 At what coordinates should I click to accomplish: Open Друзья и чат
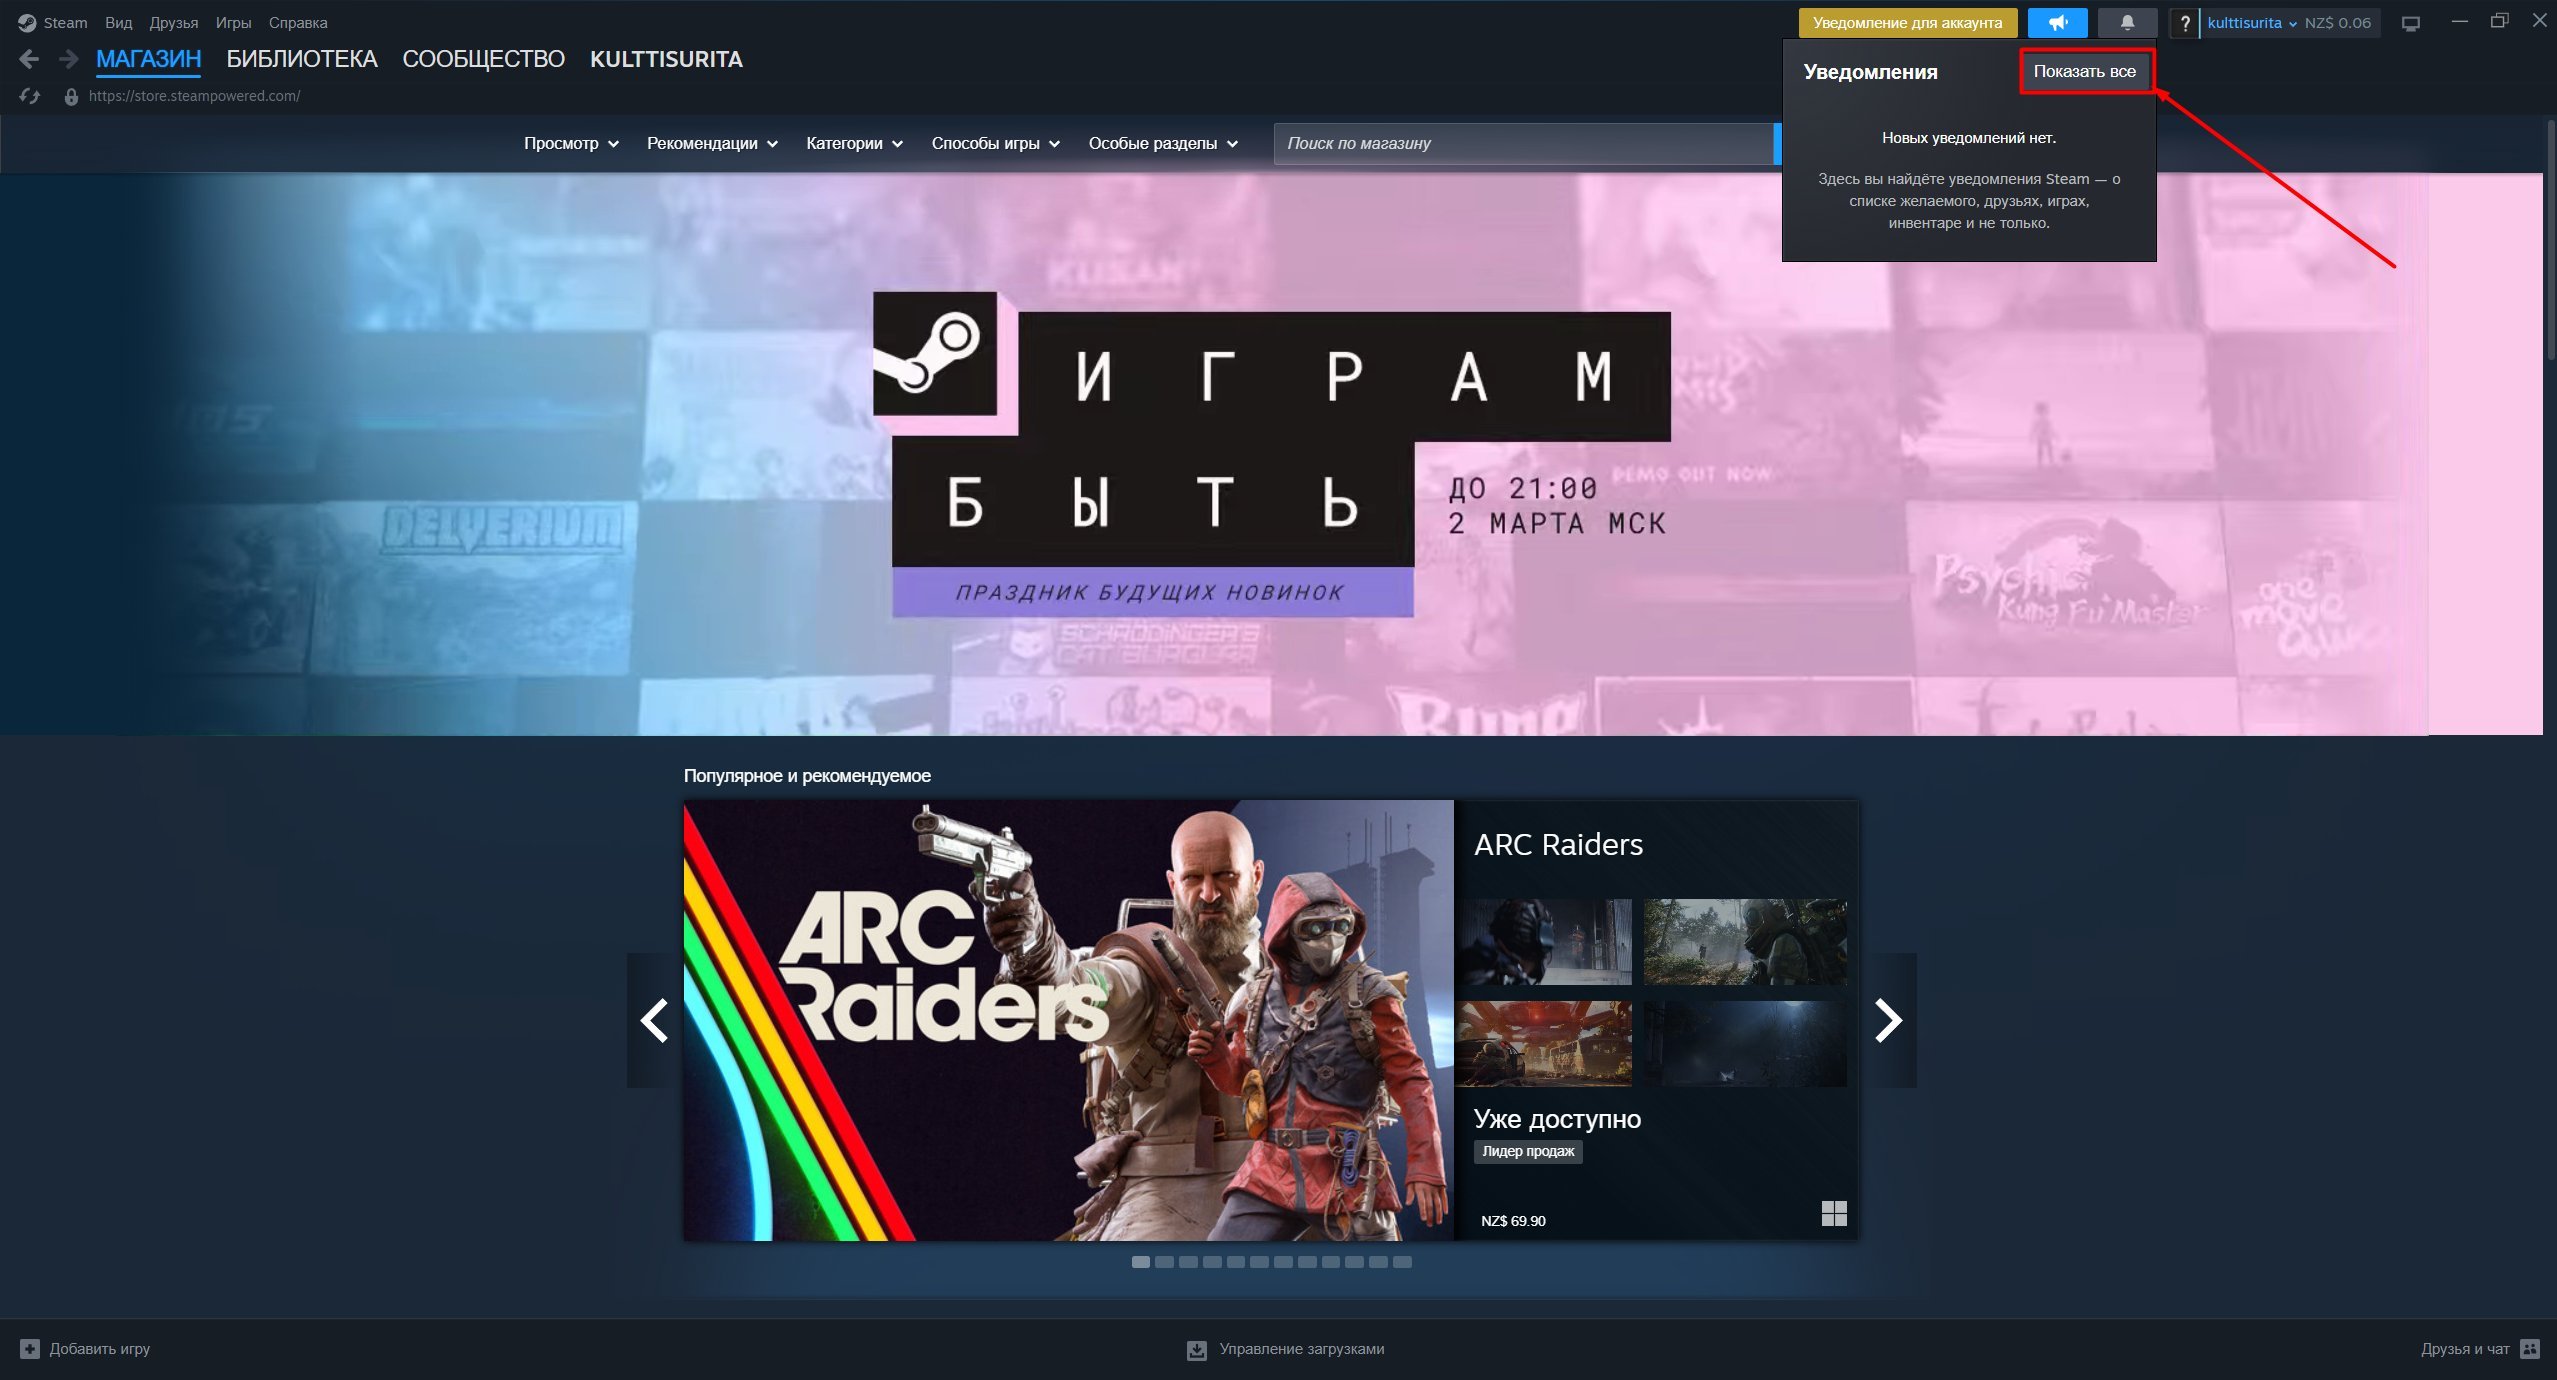point(2465,1349)
